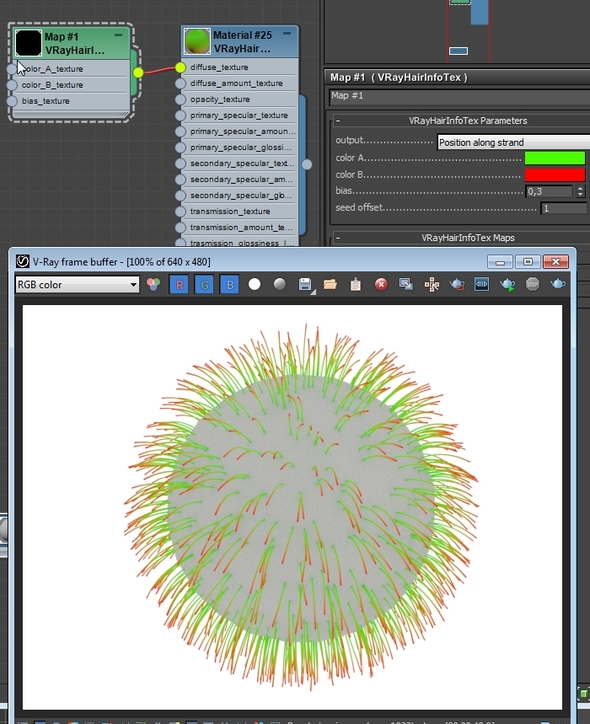Open the RGB color channel dropdown

coord(77,284)
